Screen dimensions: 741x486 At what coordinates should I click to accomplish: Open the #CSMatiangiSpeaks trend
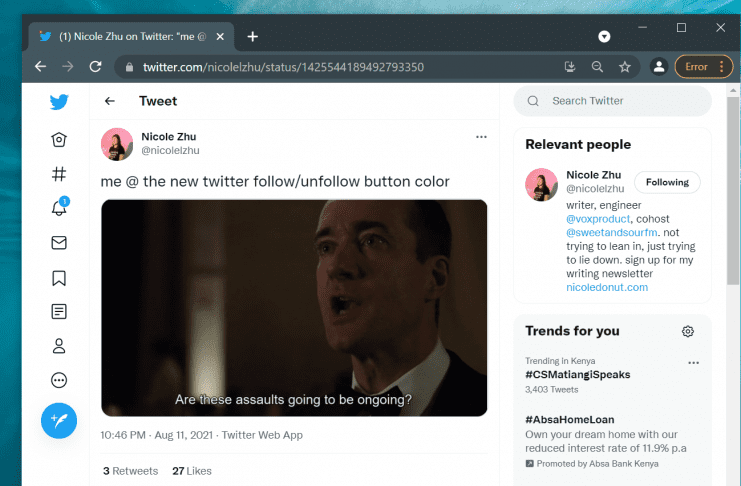coord(577,374)
